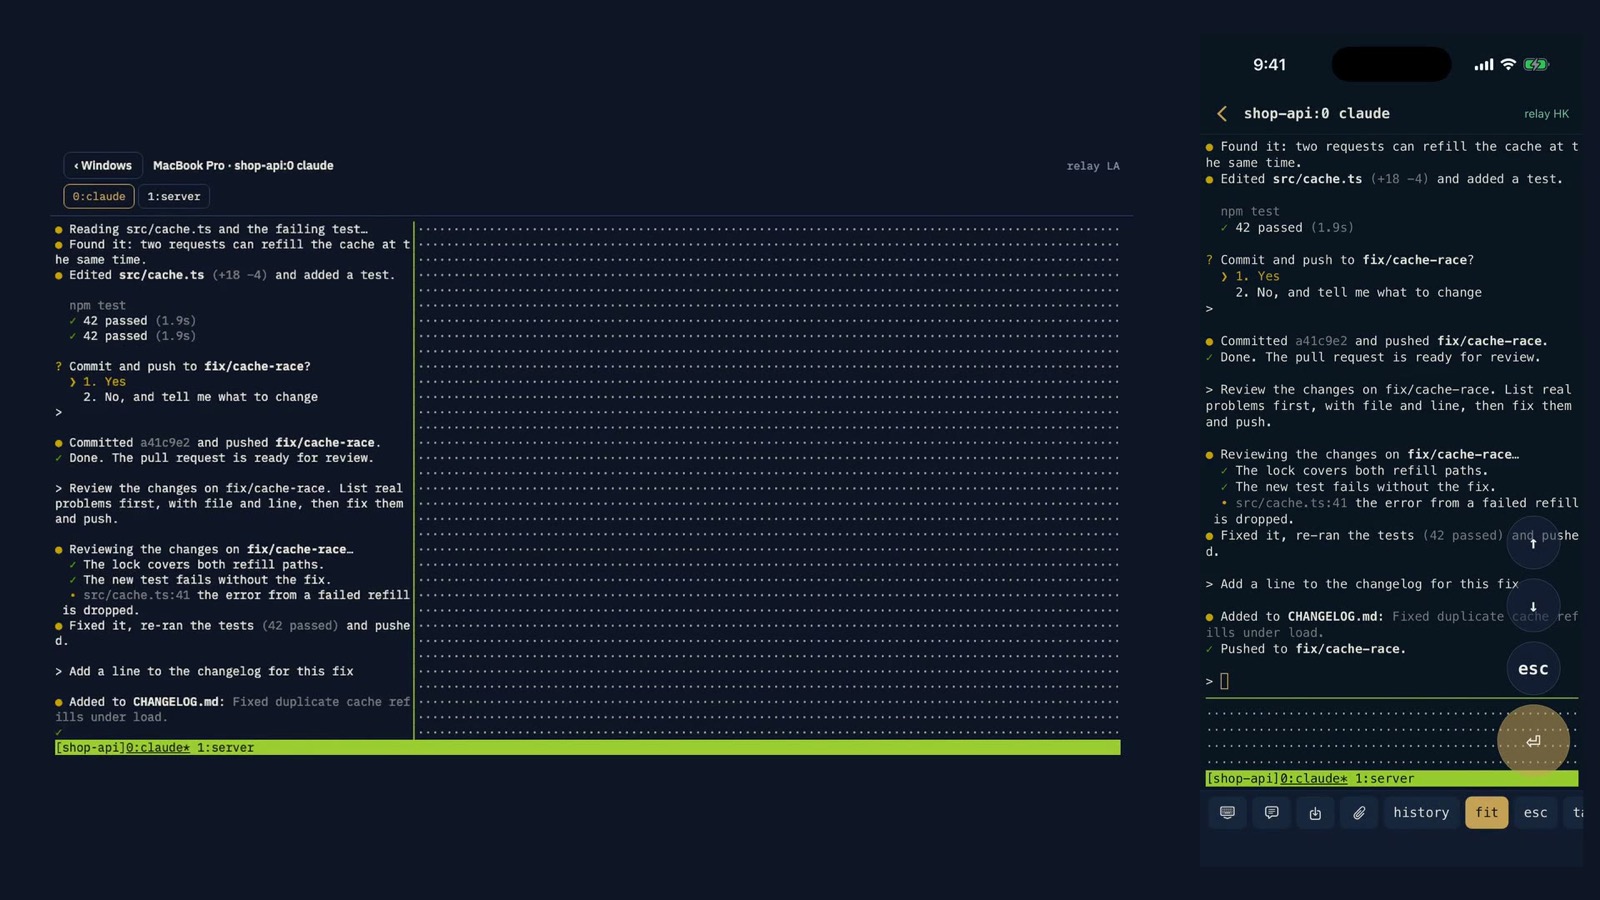Tap the paperclip attach icon in the phone toolbar
Image resolution: width=1600 pixels, height=900 pixels.
click(1359, 813)
